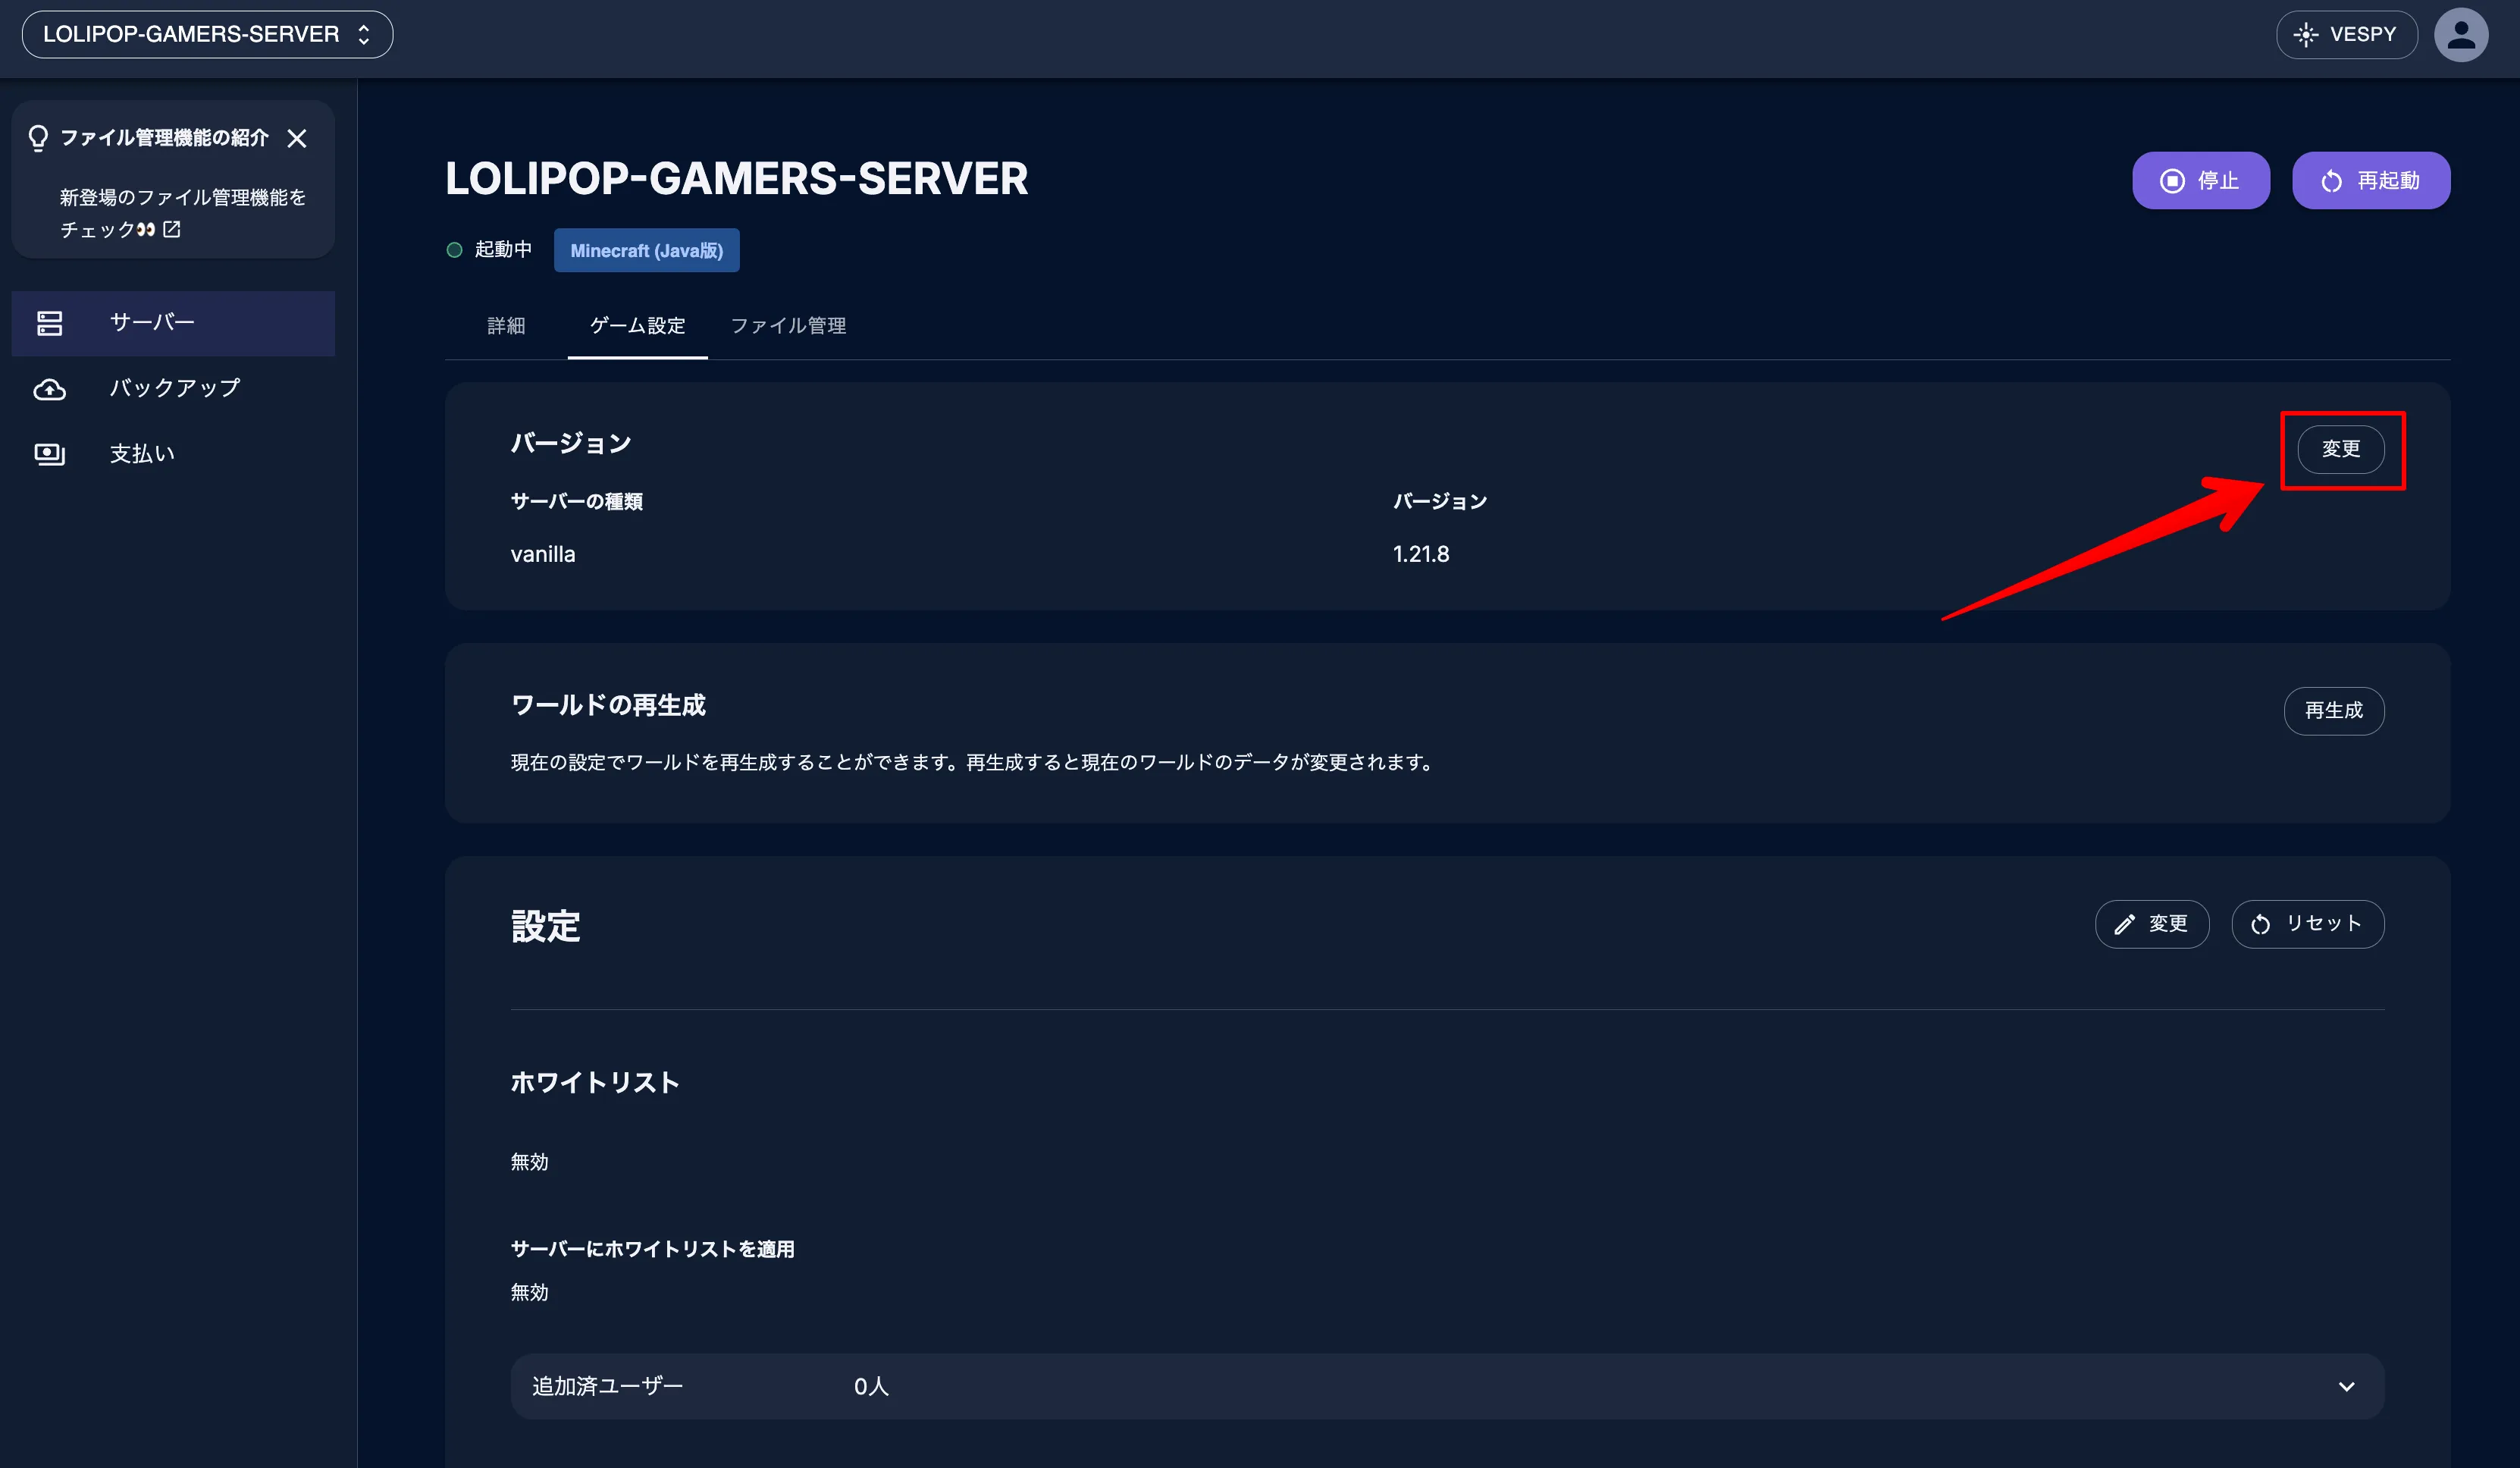Click the lightbulb icon in the notice
The height and width of the screenshot is (1468, 2520).
click(x=38, y=138)
